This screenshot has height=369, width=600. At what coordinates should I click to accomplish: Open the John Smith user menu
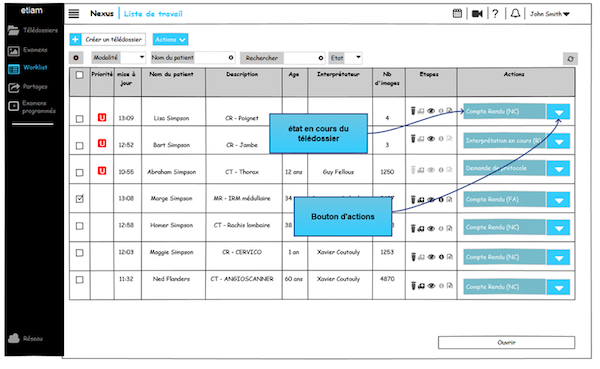[x=549, y=14]
